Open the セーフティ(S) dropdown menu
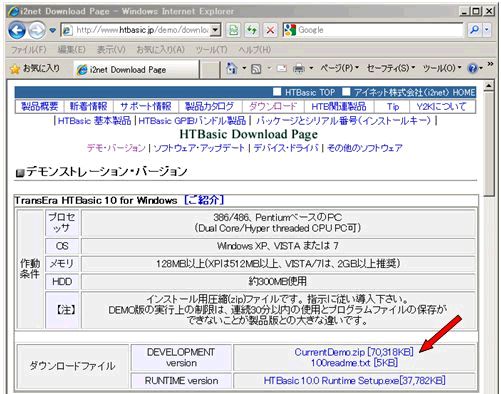Screen dimensions: 501x394 point(391,68)
